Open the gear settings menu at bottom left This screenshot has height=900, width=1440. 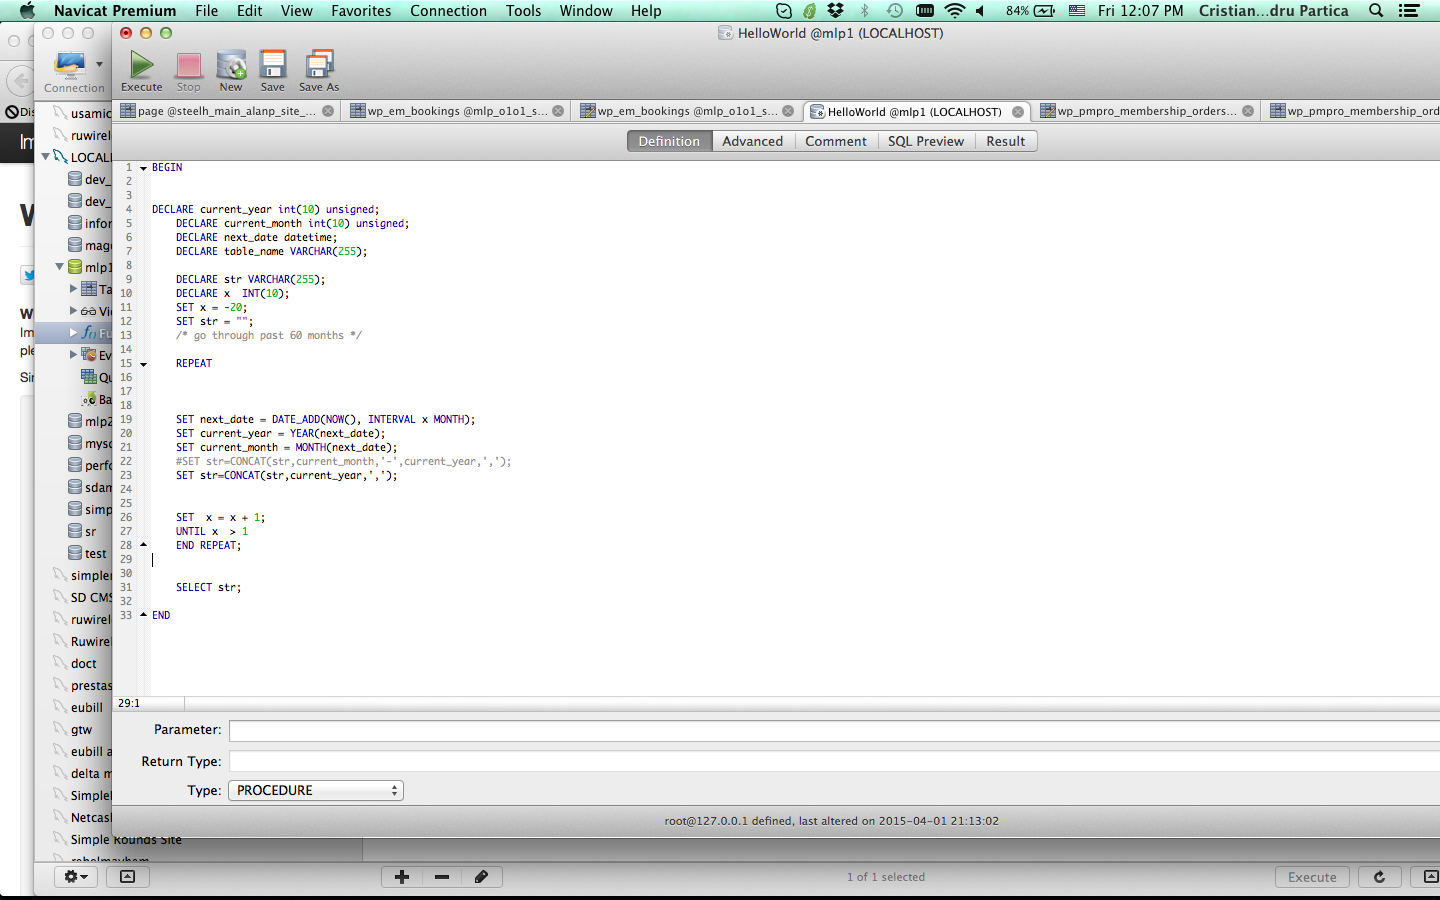pos(76,877)
